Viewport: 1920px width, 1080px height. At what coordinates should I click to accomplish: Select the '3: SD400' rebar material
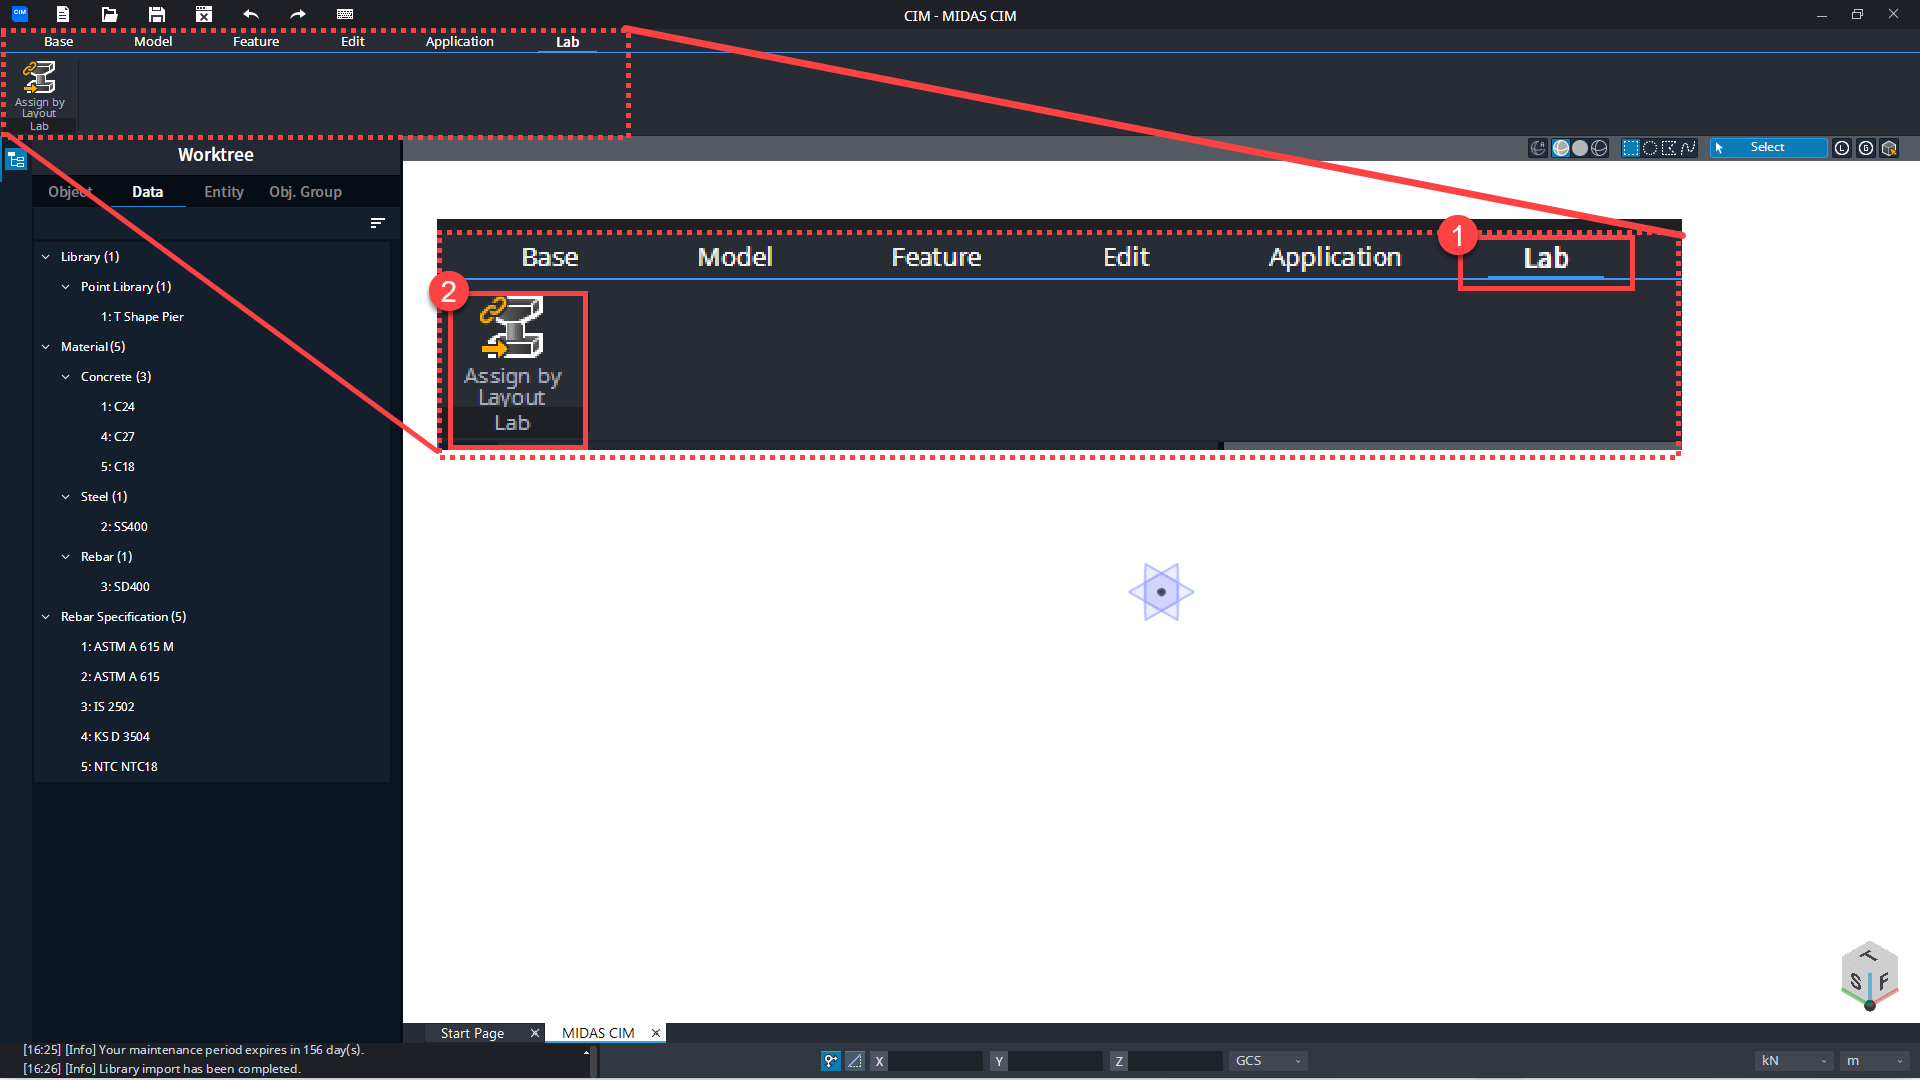(125, 587)
